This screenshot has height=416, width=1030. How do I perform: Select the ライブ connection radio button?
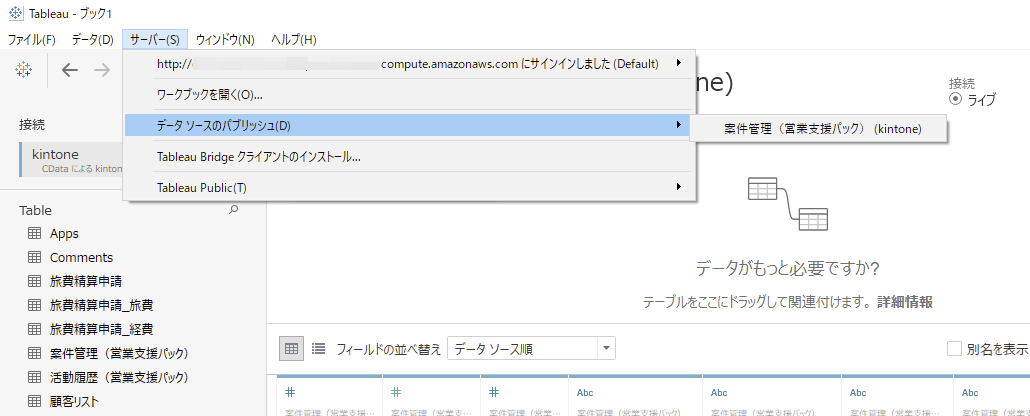956,99
